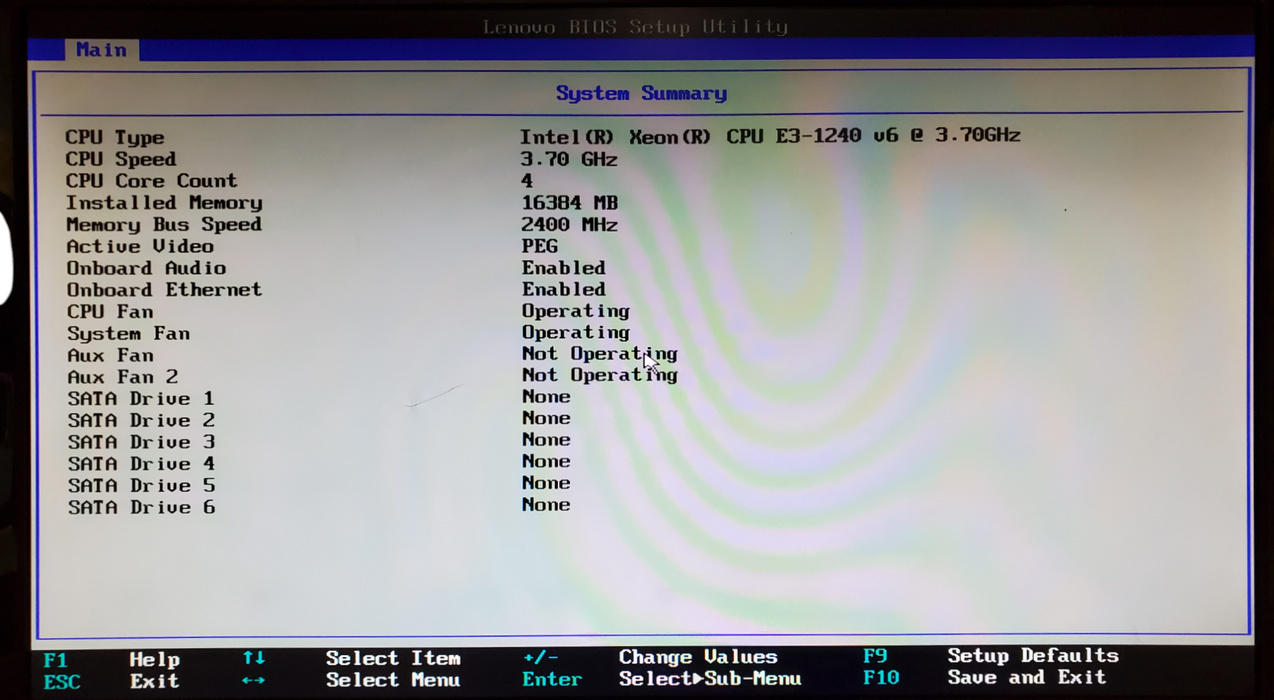Click the SATA Drive 3 label
This screenshot has height=700, width=1274.
coord(141,442)
